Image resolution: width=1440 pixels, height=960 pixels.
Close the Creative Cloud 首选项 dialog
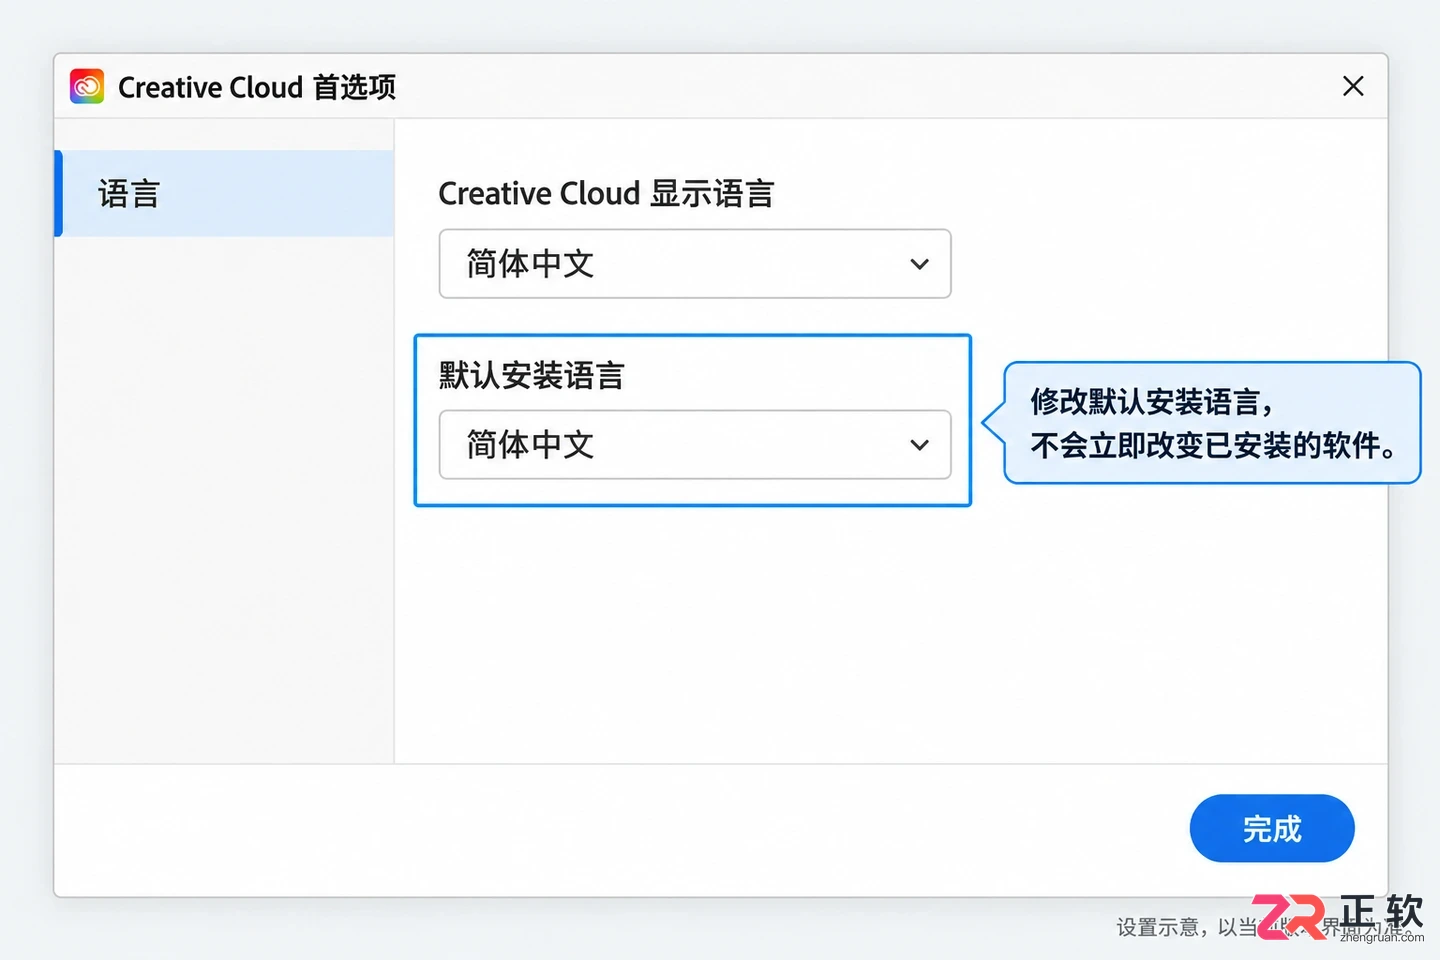[1353, 86]
